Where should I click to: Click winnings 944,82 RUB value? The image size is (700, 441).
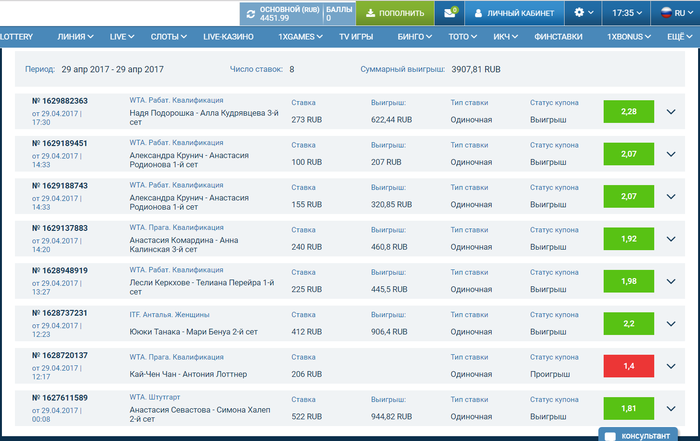coord(392,416)
